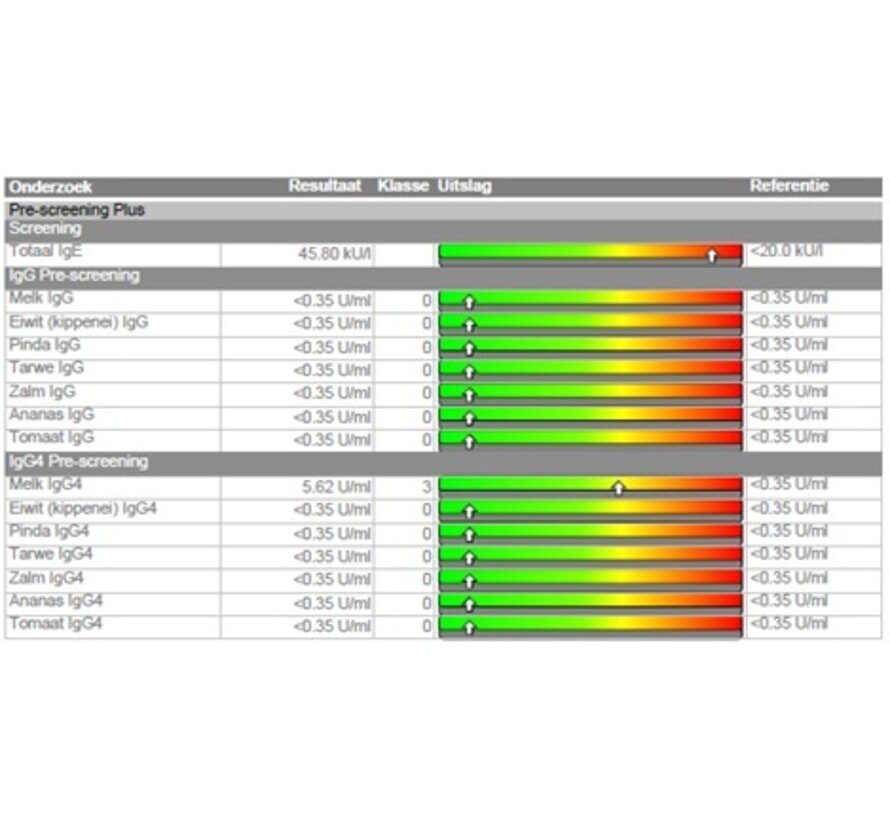Click the arrow marker on Melk IgG bar
Screen dimensions: 890x820
point(469,301)
